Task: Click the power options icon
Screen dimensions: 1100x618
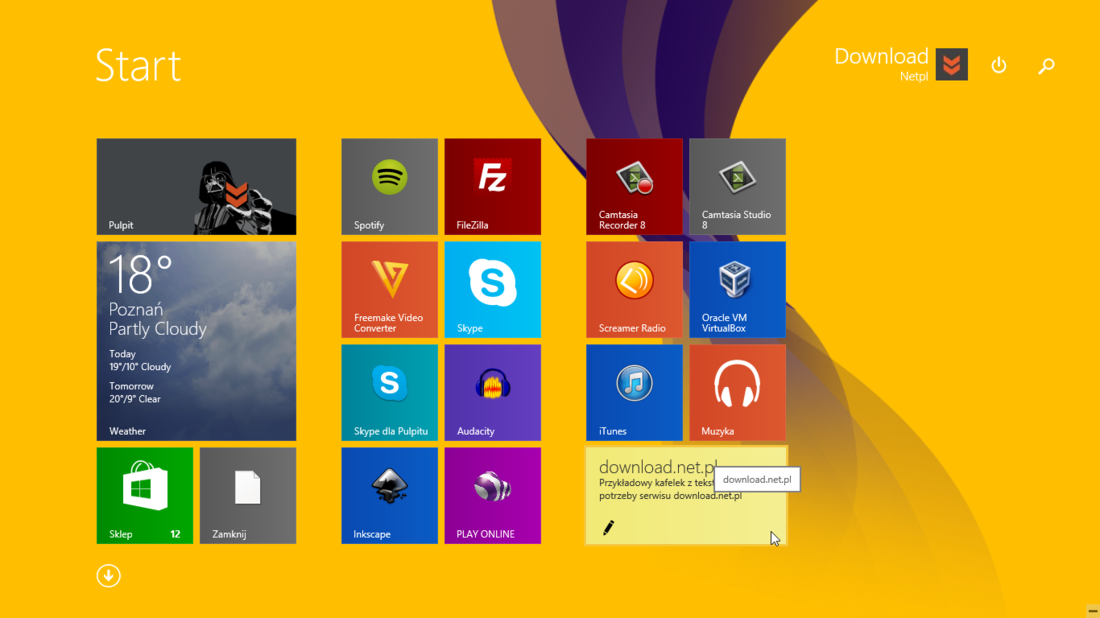Action: coord(999,65)
